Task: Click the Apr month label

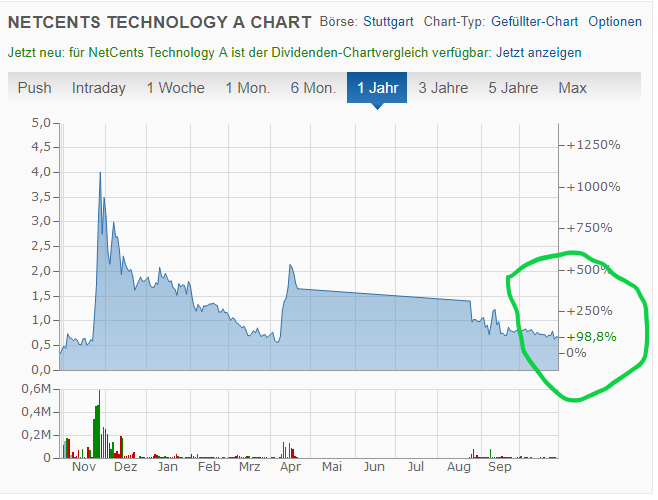Action: point(290,466)
